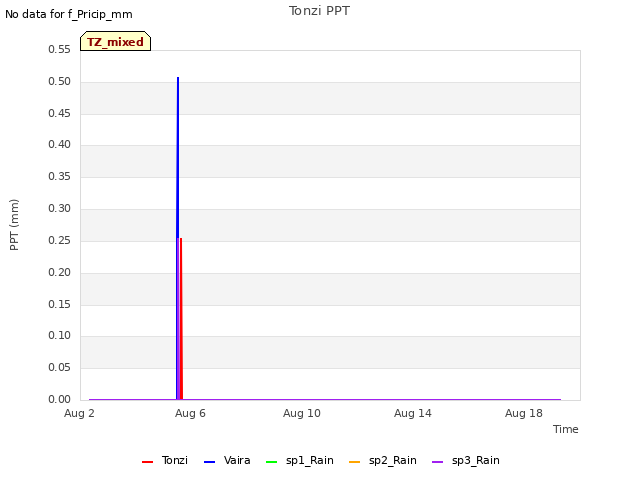640x480 pixels.
Task: Click the green sp1_Rain legend color marker
Action: tap(271, 462)
